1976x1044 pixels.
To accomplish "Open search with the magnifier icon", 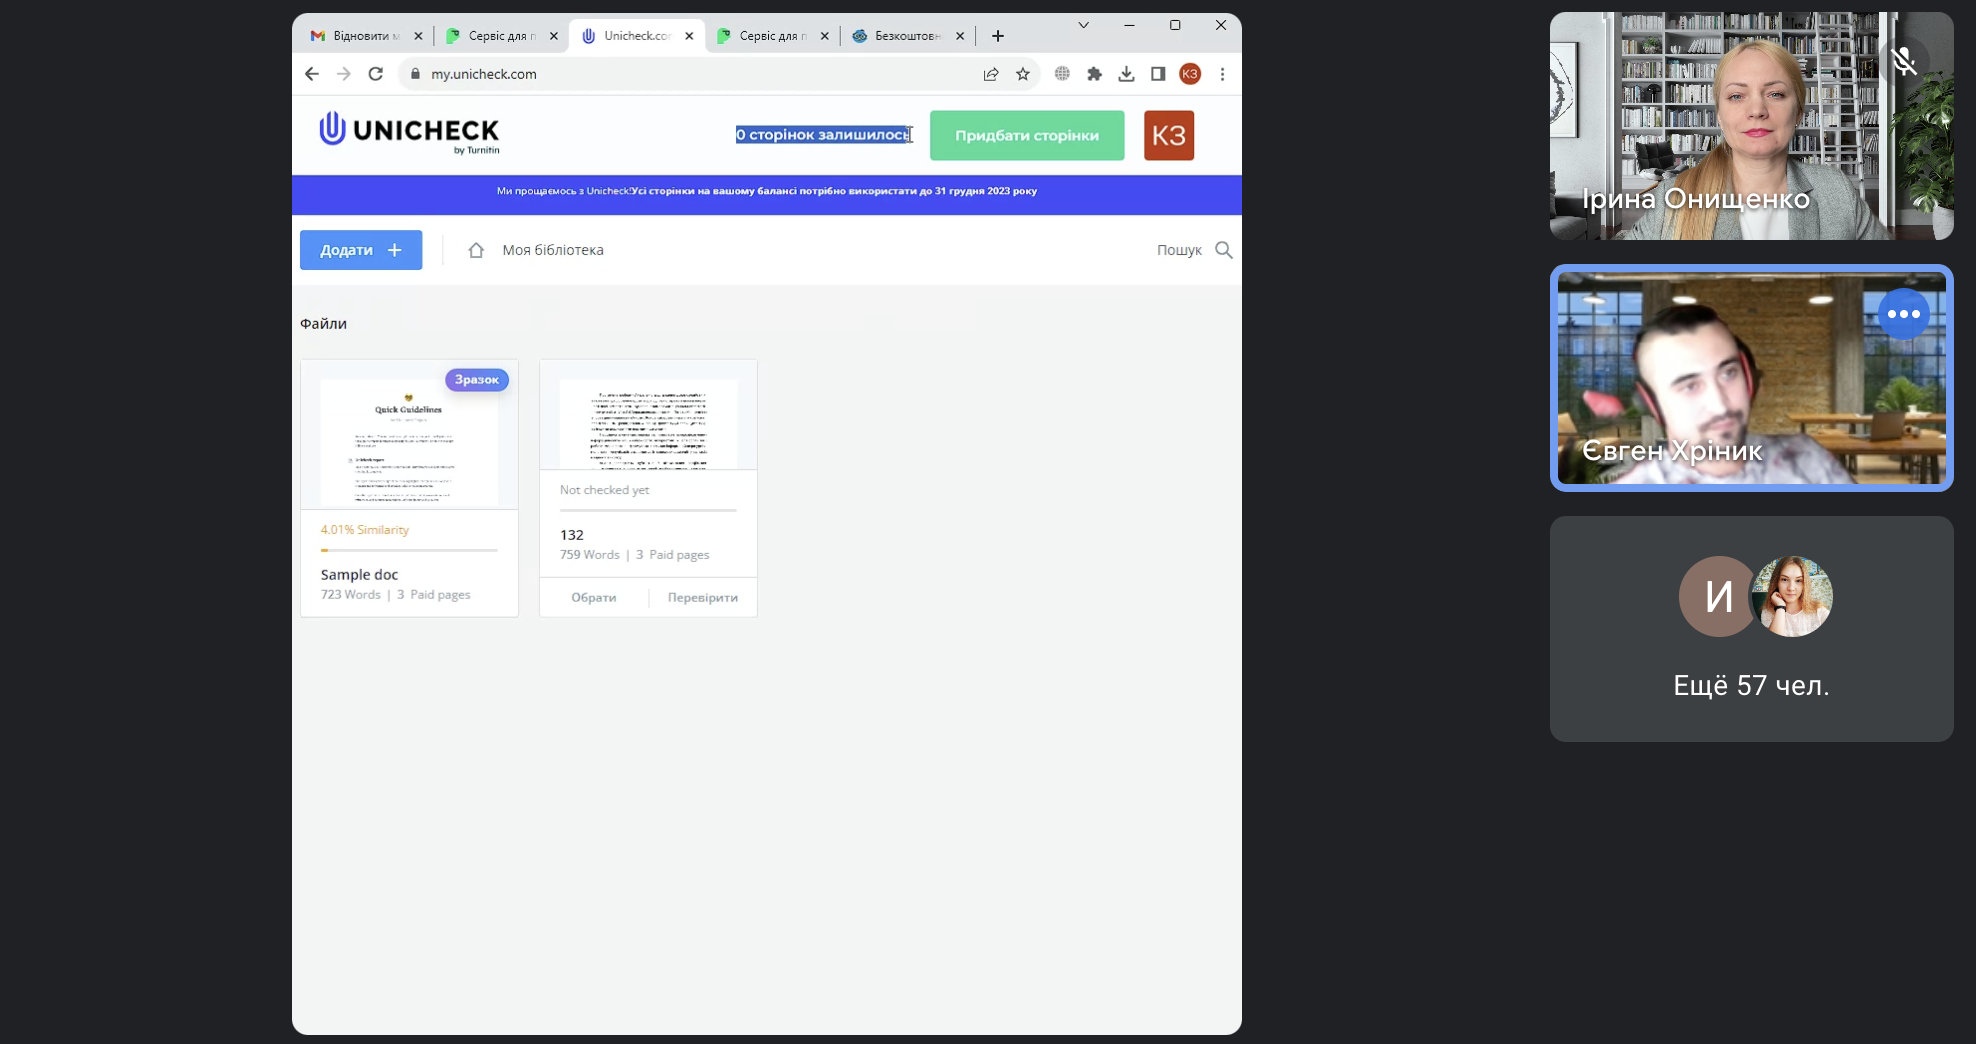I will tap(1223, 250).
